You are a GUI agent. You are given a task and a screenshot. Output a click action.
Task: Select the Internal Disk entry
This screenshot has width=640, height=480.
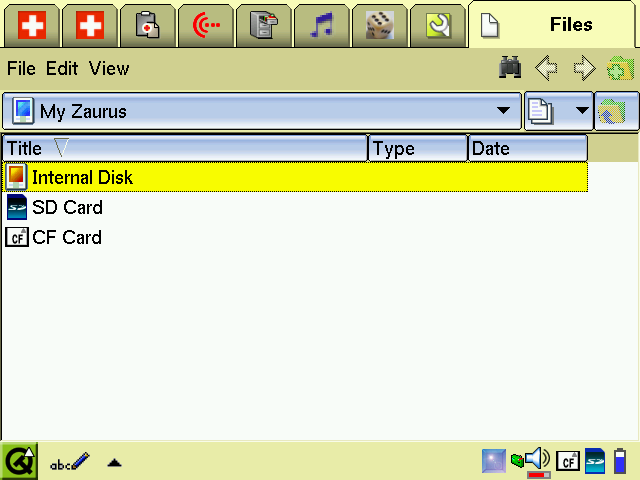[295, 177]
